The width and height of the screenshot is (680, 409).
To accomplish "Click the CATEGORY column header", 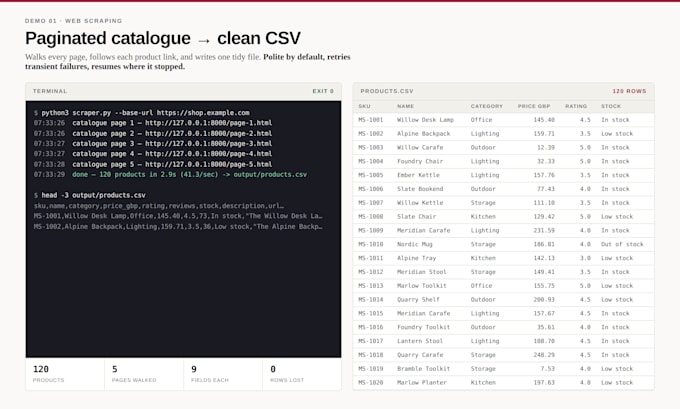I will [487, 106].
